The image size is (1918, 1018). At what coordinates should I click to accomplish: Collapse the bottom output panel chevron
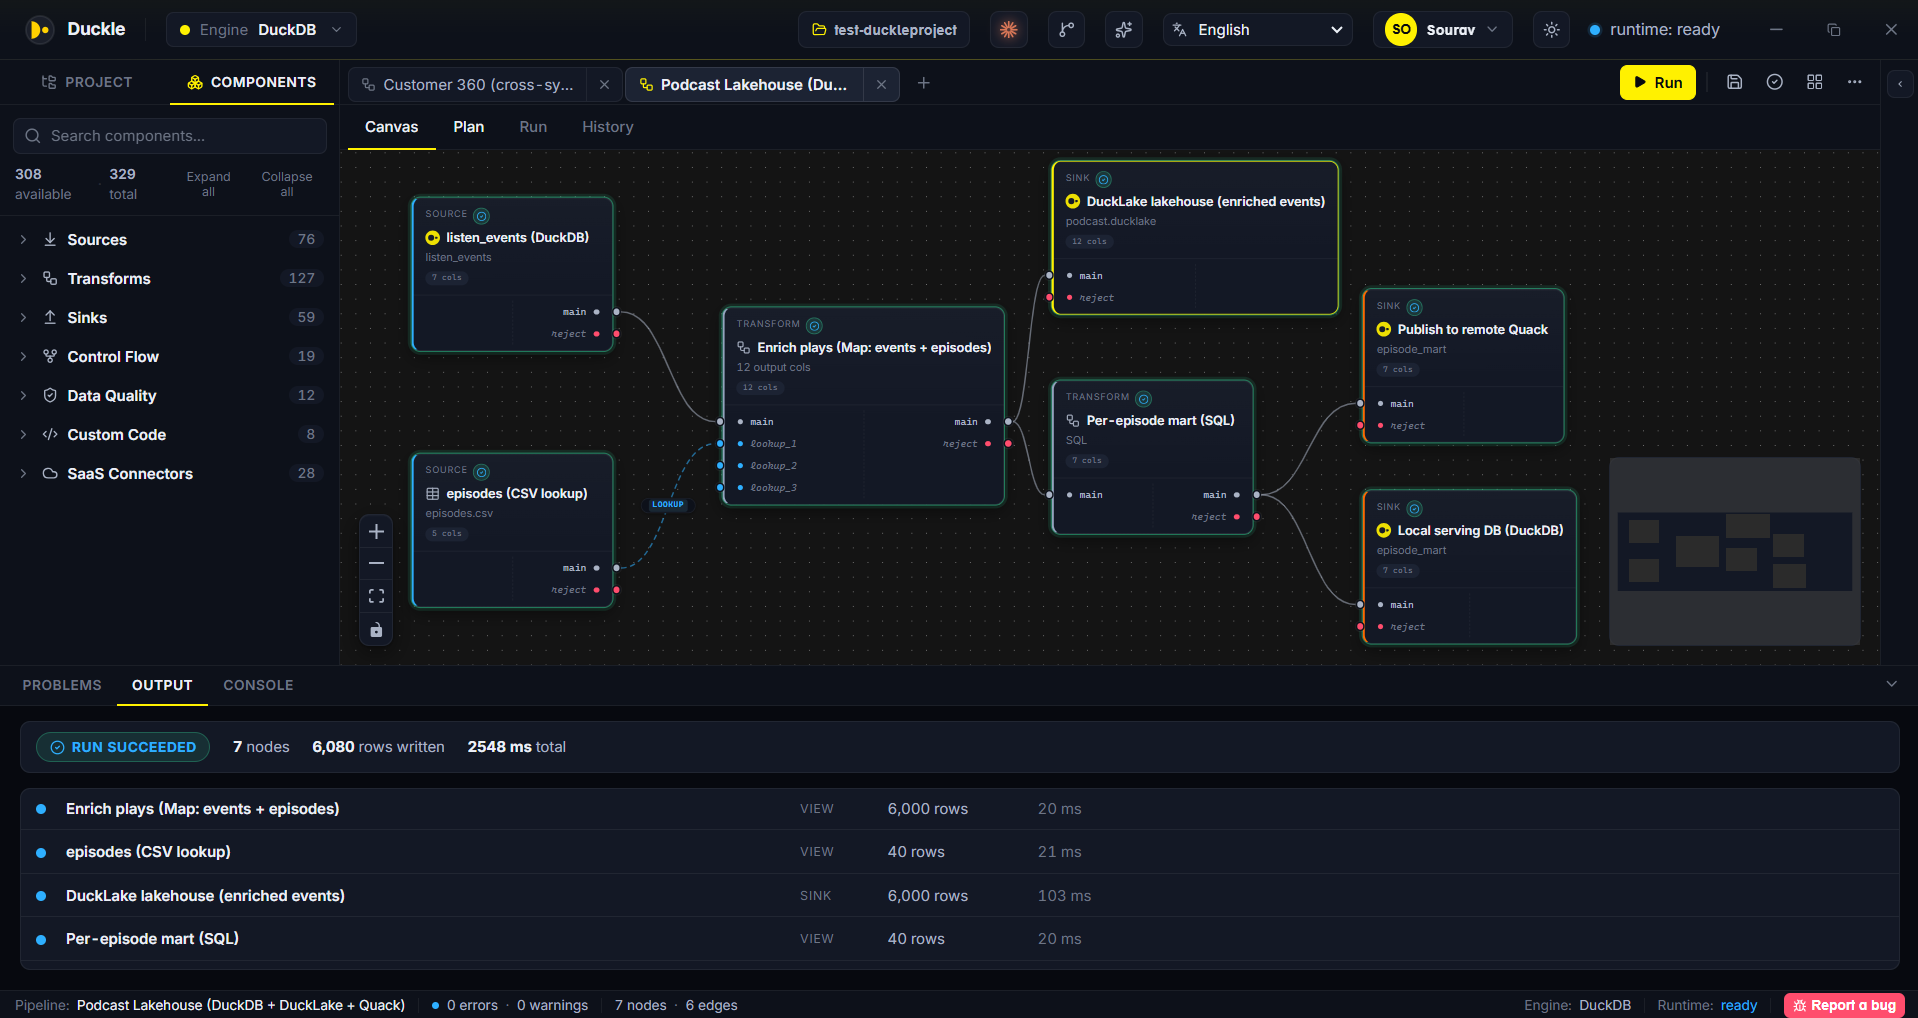1891,684
